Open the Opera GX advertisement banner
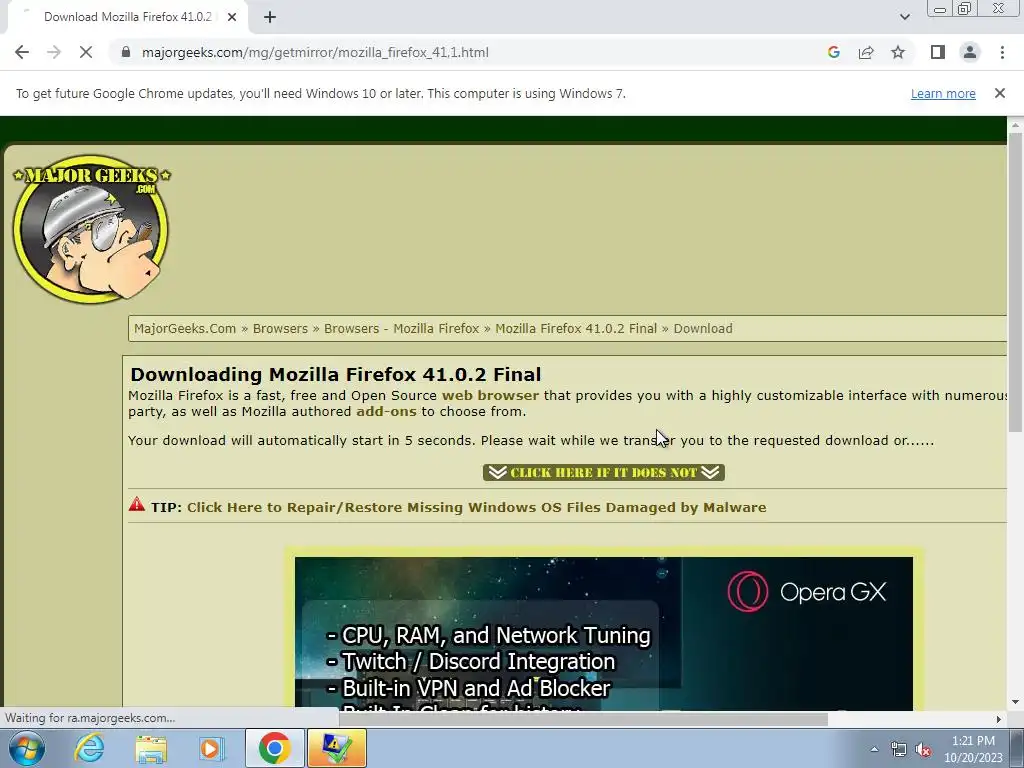The height and width of the screenshot is (768, 1024). pyautogui.click(x=603, y=632)
